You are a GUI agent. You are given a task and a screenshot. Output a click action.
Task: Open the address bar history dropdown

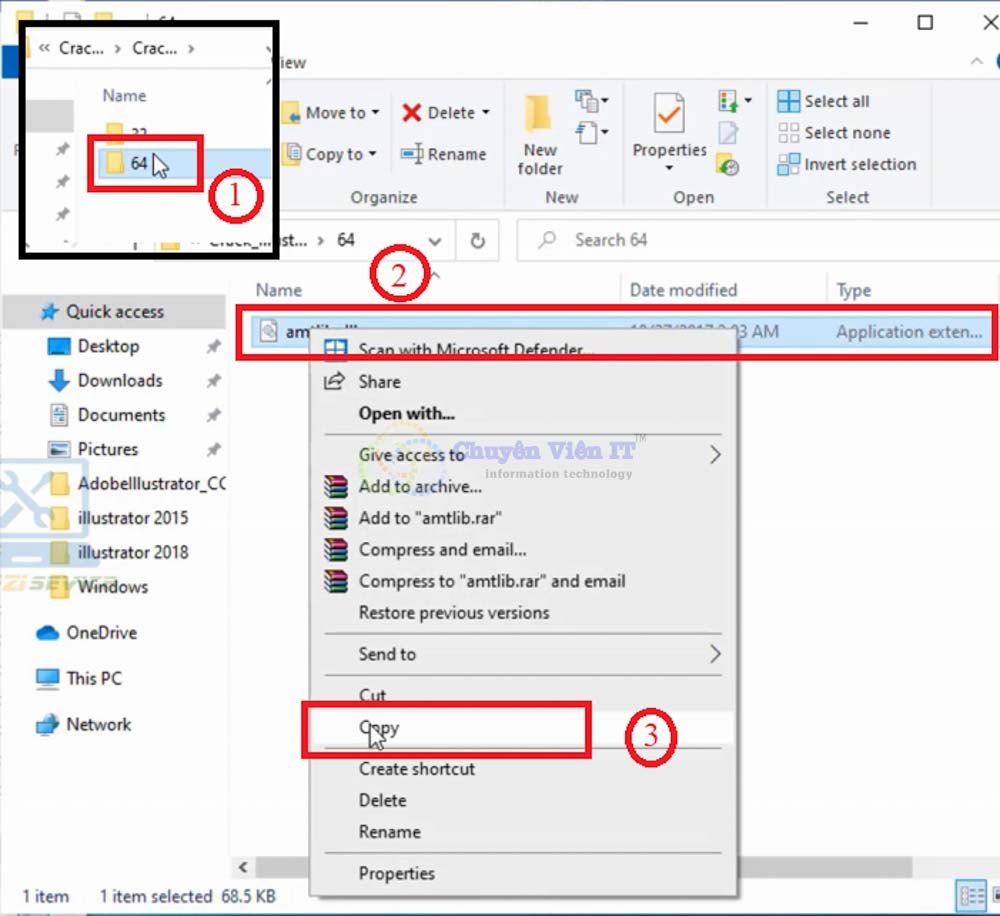point(435,241)
